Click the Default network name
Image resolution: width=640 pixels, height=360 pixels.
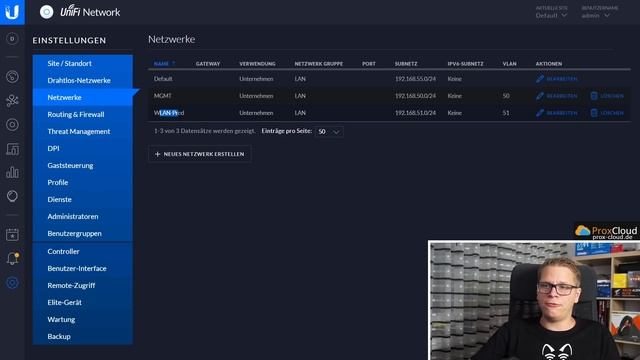click(163, 79)
